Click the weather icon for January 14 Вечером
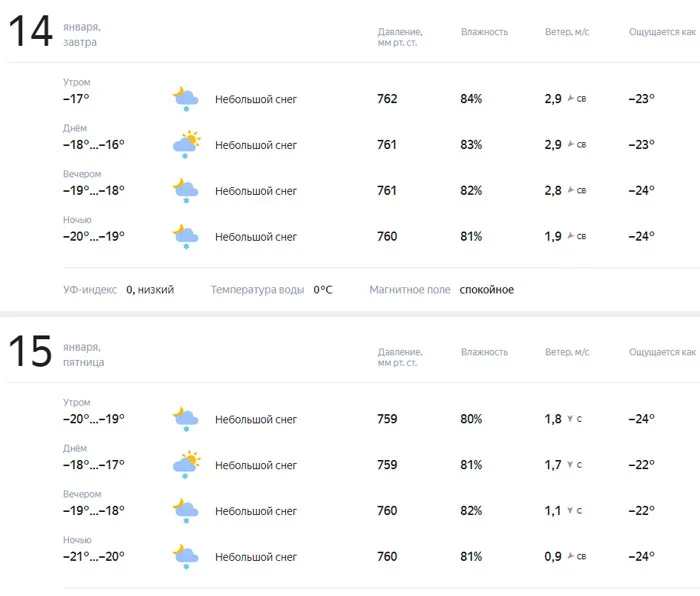 click(x=185, y=190)
